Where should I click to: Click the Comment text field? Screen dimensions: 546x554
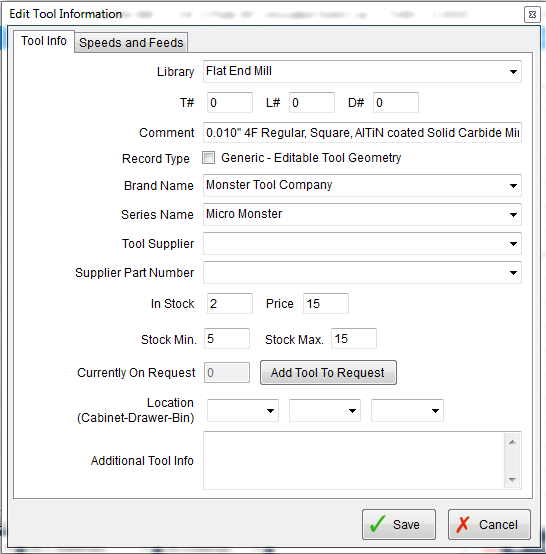(362, 132)
